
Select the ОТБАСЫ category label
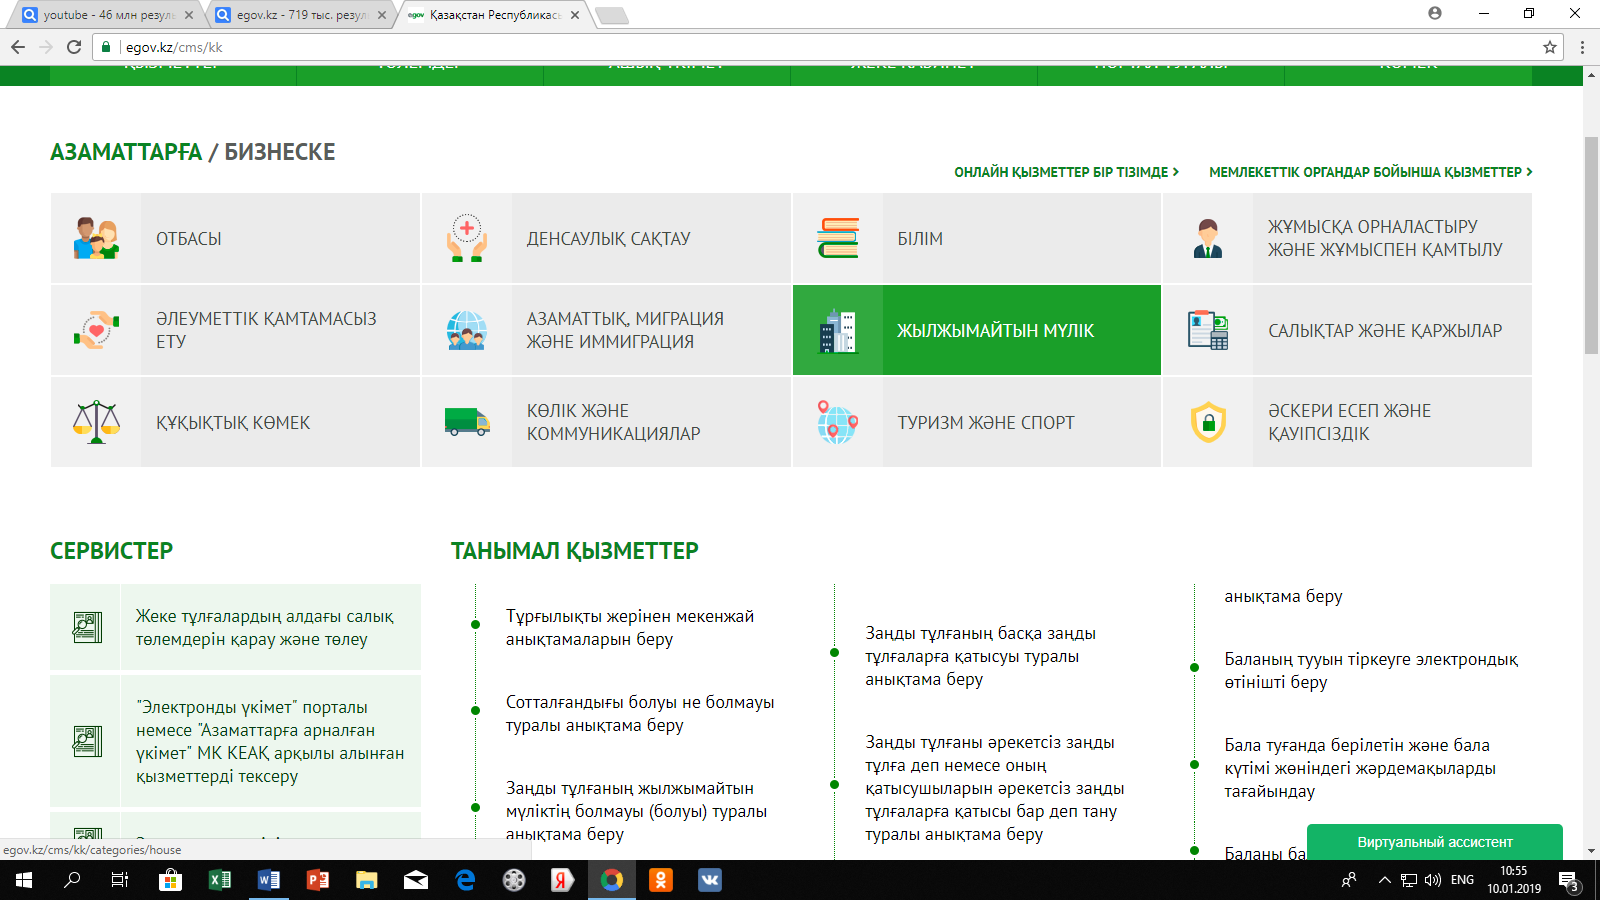tap(189, 238)
